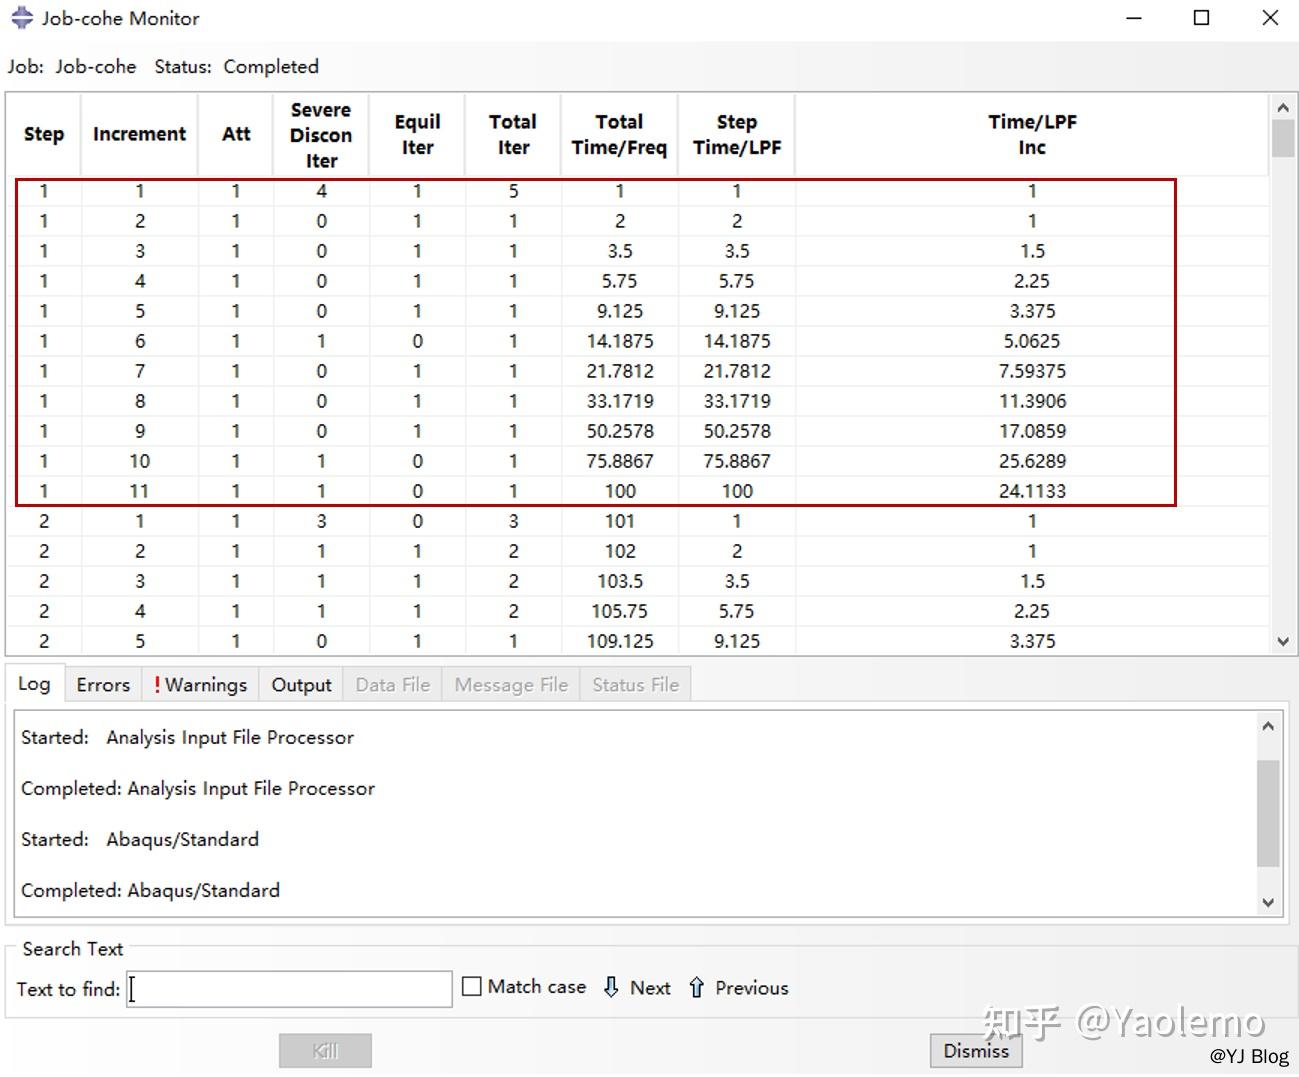1299x1077 pixels.
Task: Click the table scrollbar up arrow
Action: point(1283,106)
